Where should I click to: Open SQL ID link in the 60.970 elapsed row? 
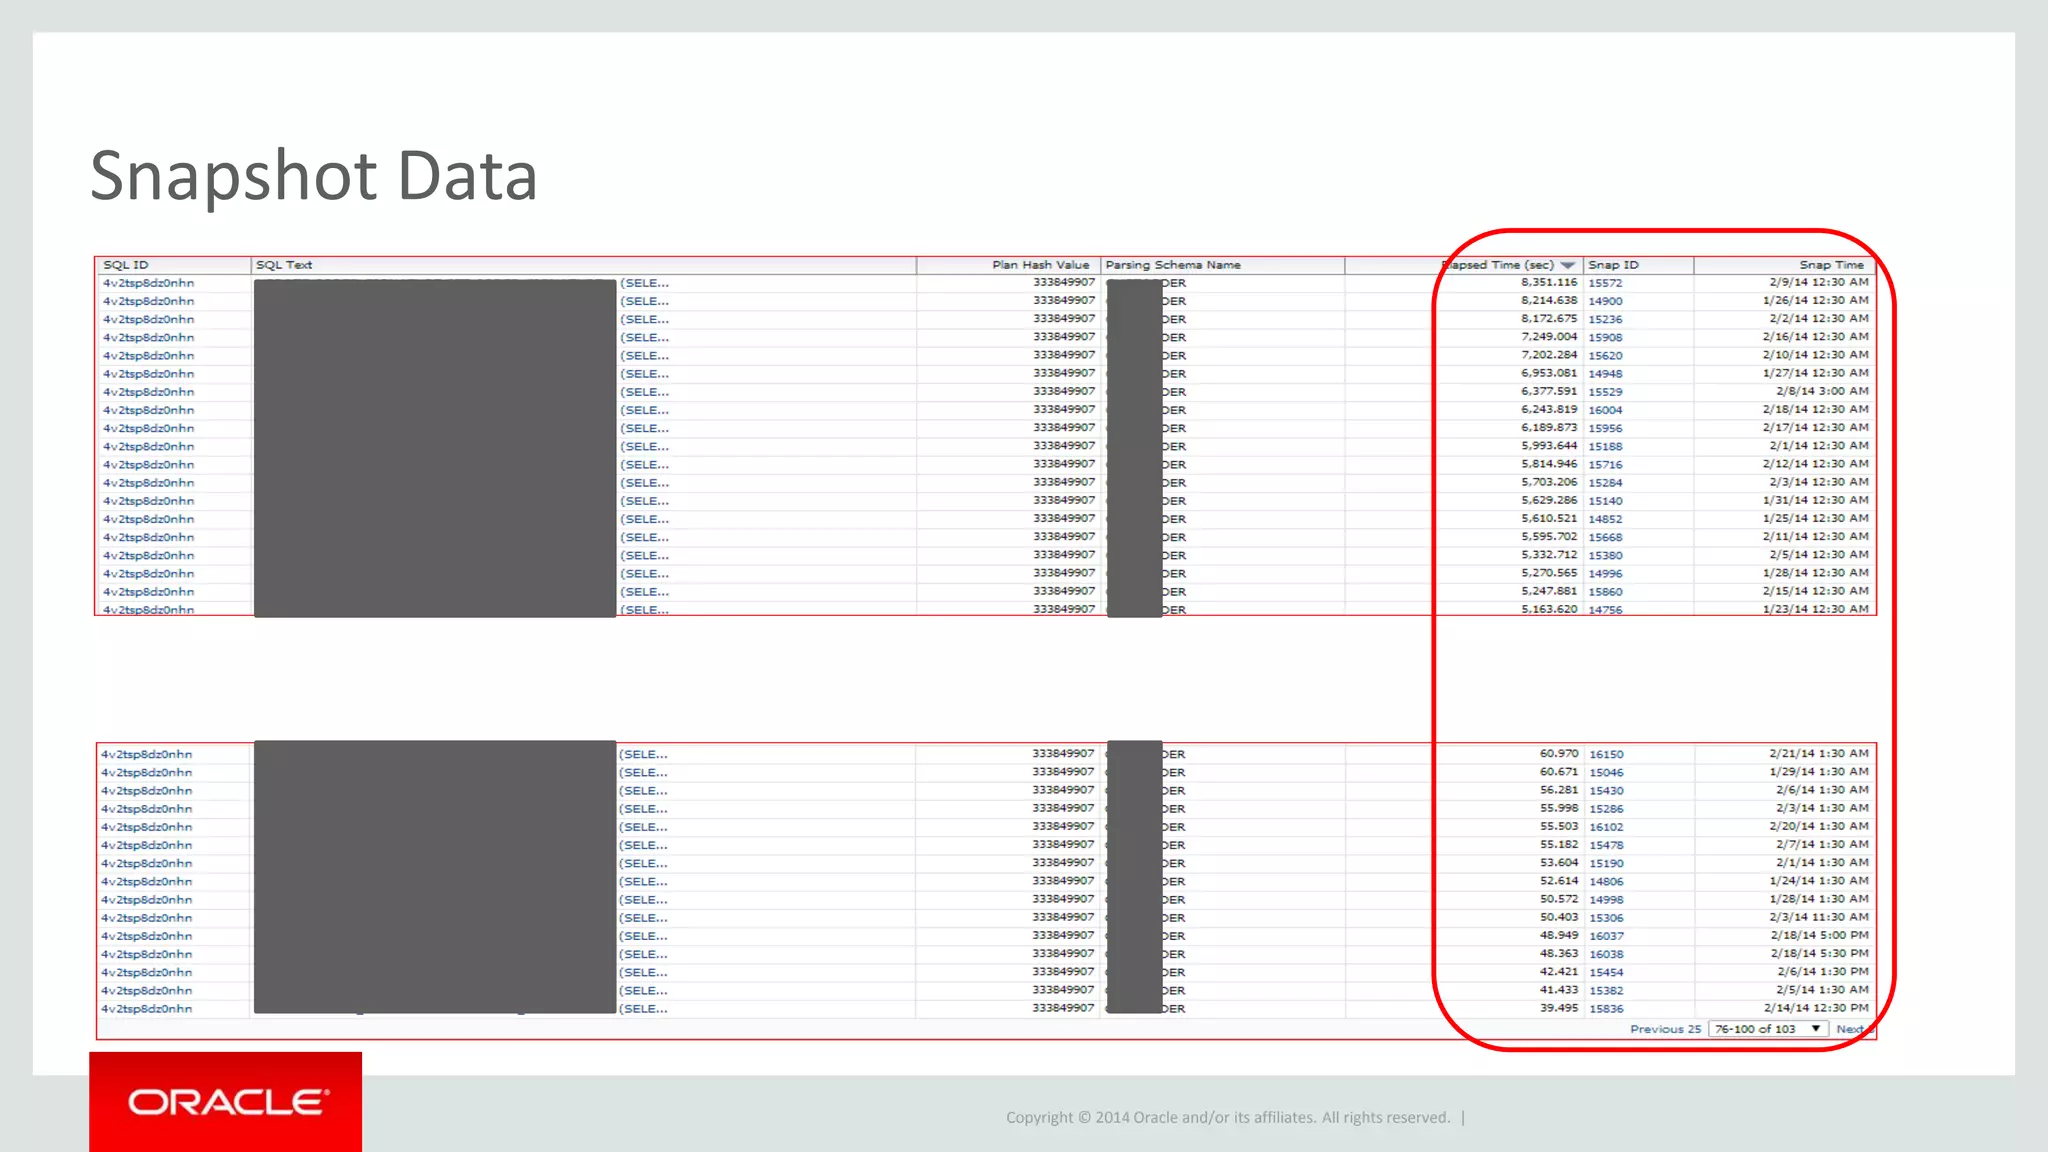pyautogui.click(x=147, y=755)
